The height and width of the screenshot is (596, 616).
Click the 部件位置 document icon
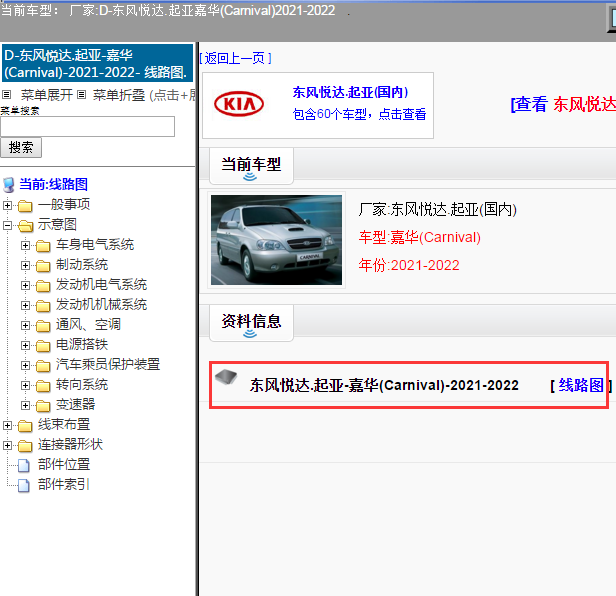(x=24, y=466)
